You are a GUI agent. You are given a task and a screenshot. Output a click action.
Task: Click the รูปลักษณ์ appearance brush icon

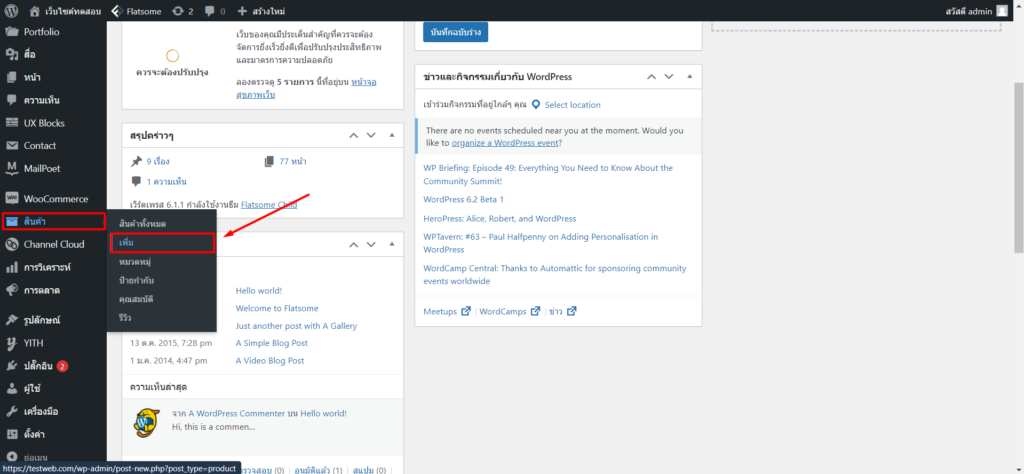tap(11, 320)
